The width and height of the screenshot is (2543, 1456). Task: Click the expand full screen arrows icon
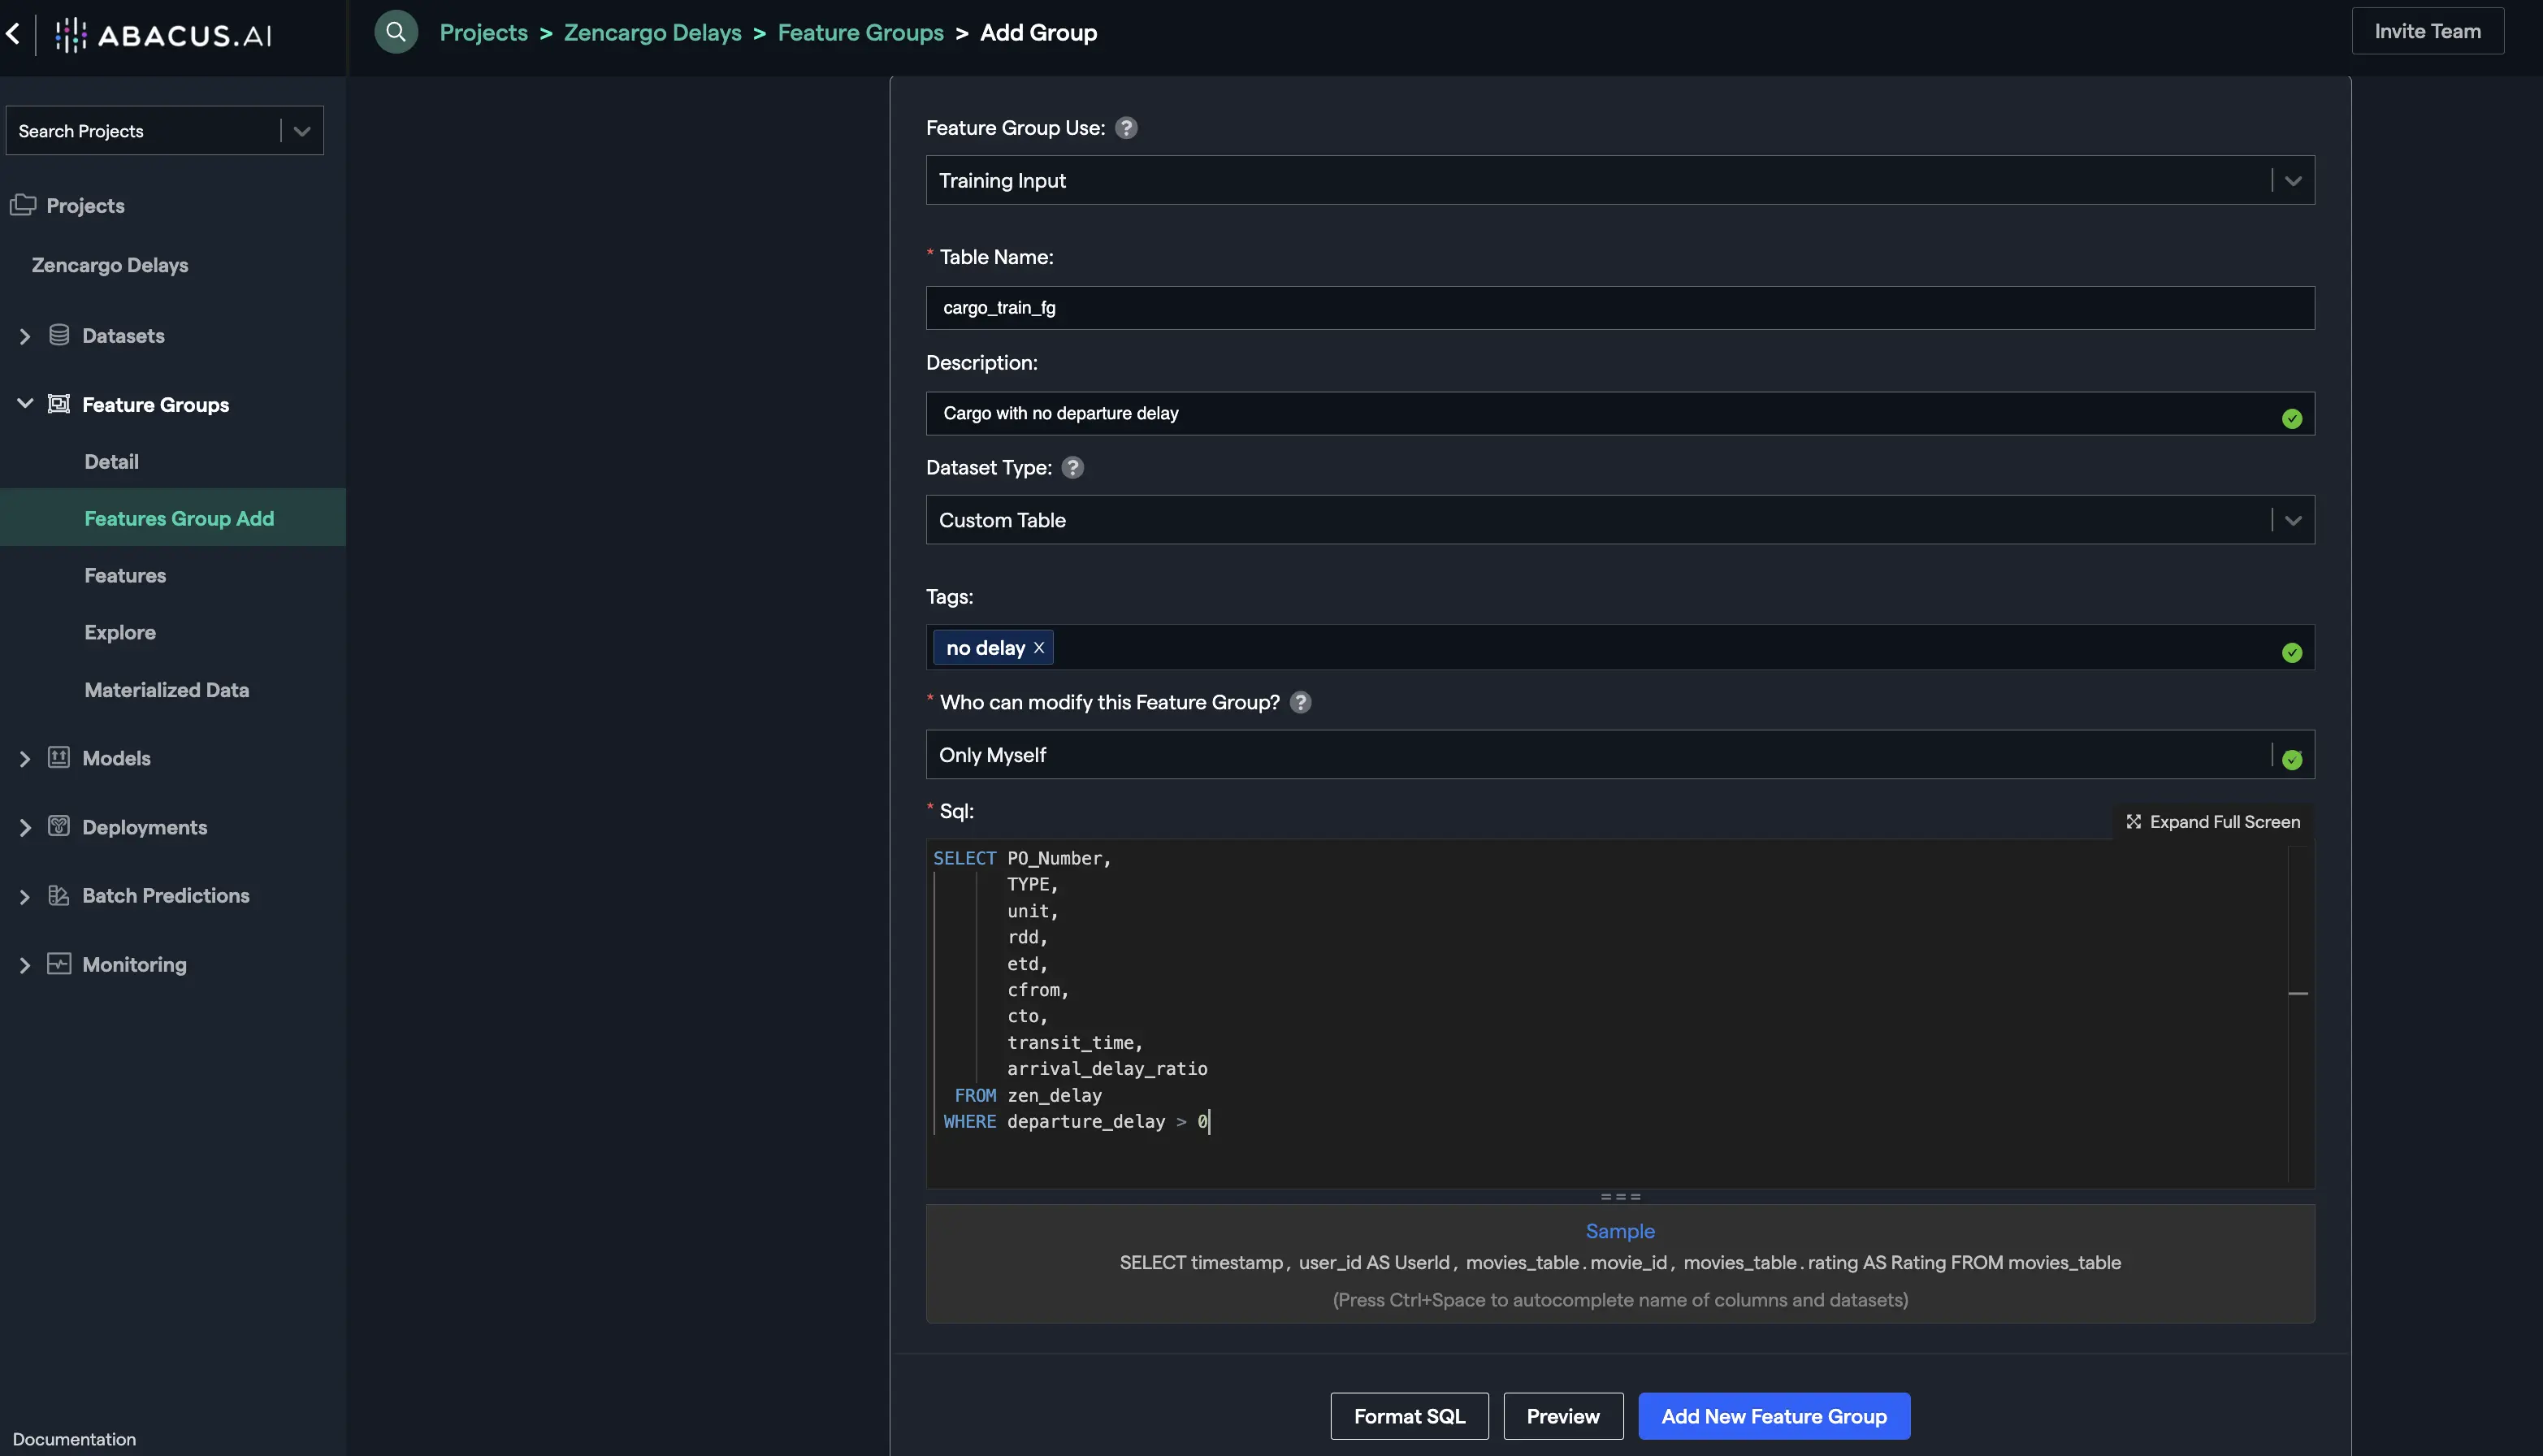[2133, 822]
